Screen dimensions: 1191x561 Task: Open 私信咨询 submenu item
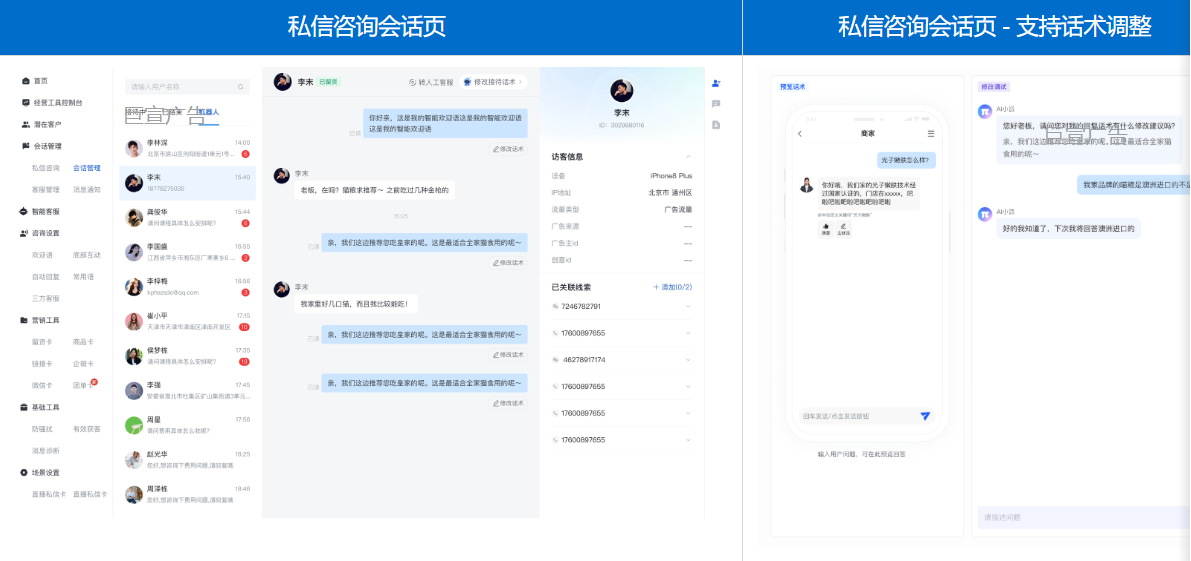pyautogui.click(x=46, y=168)
